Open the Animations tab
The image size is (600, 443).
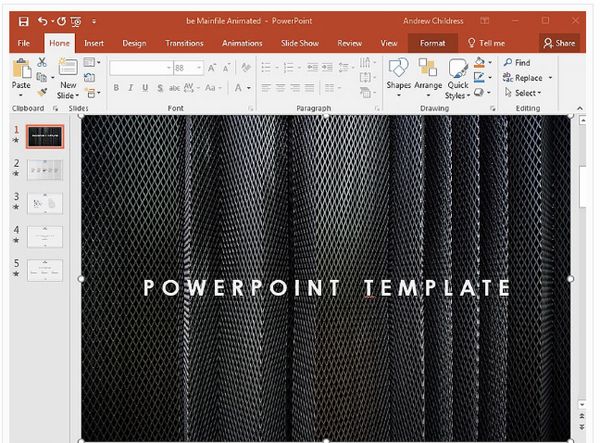[242, 43]
